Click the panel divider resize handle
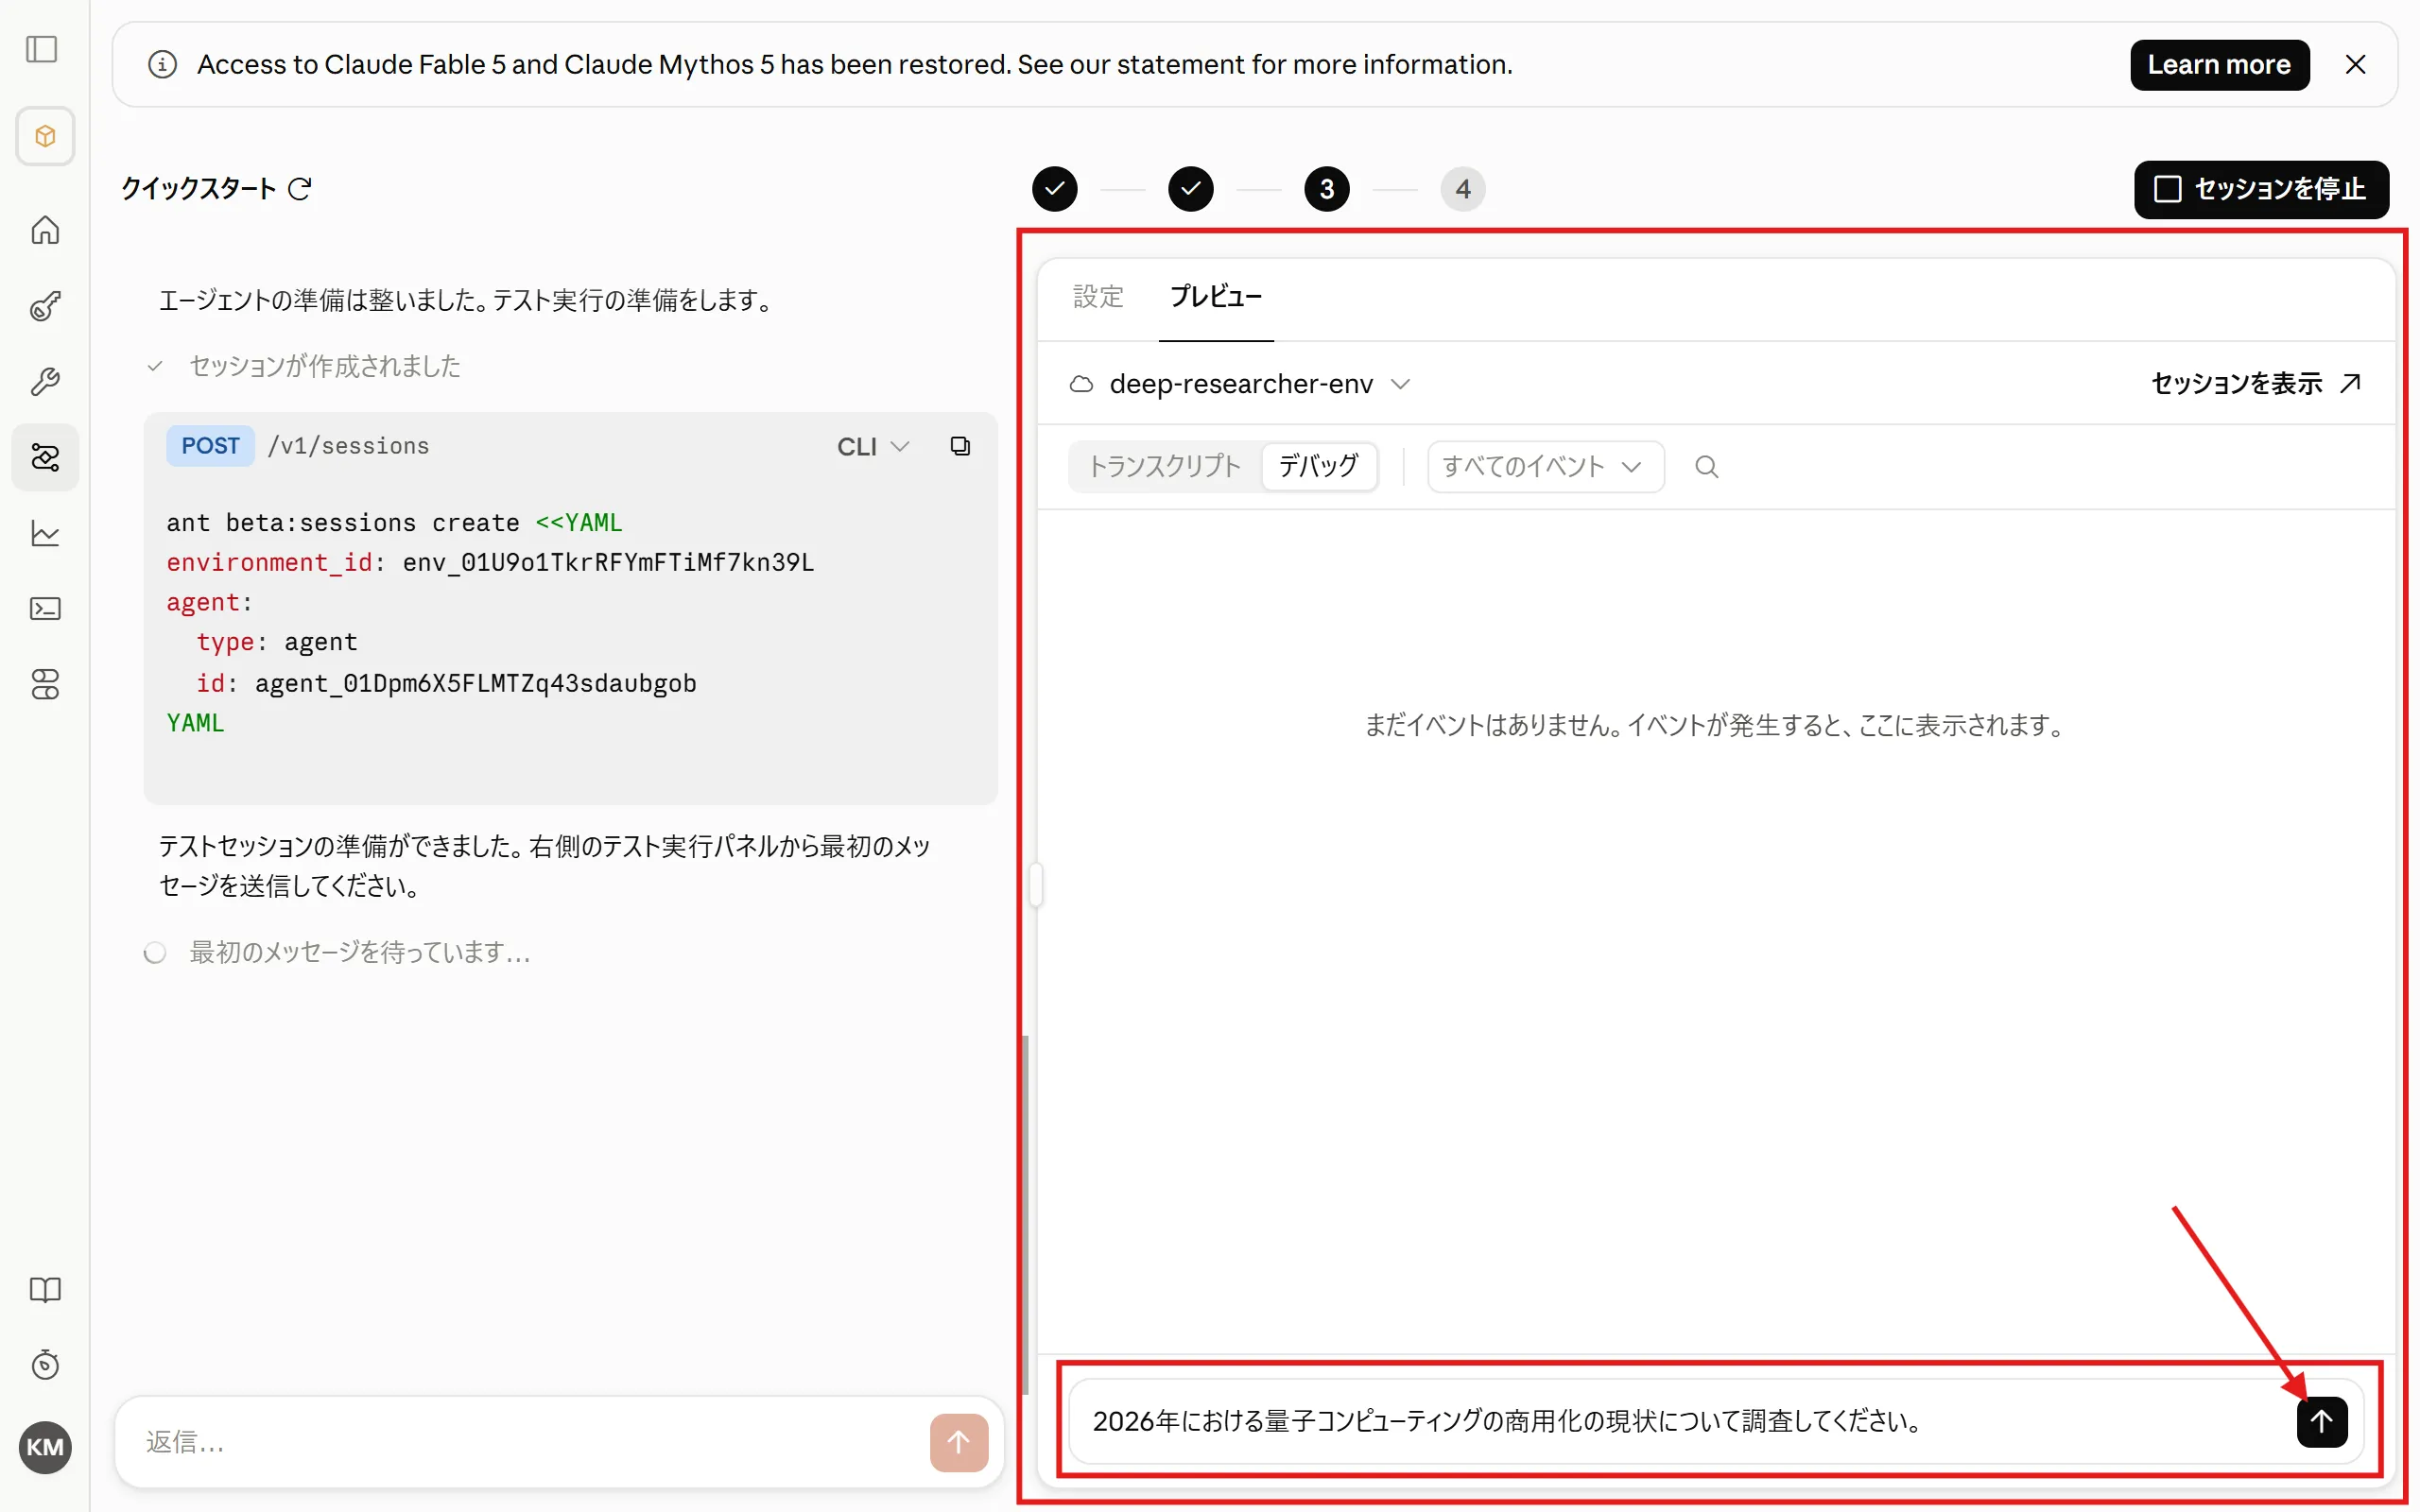2420x1512 pixels. pos(1036,885)
